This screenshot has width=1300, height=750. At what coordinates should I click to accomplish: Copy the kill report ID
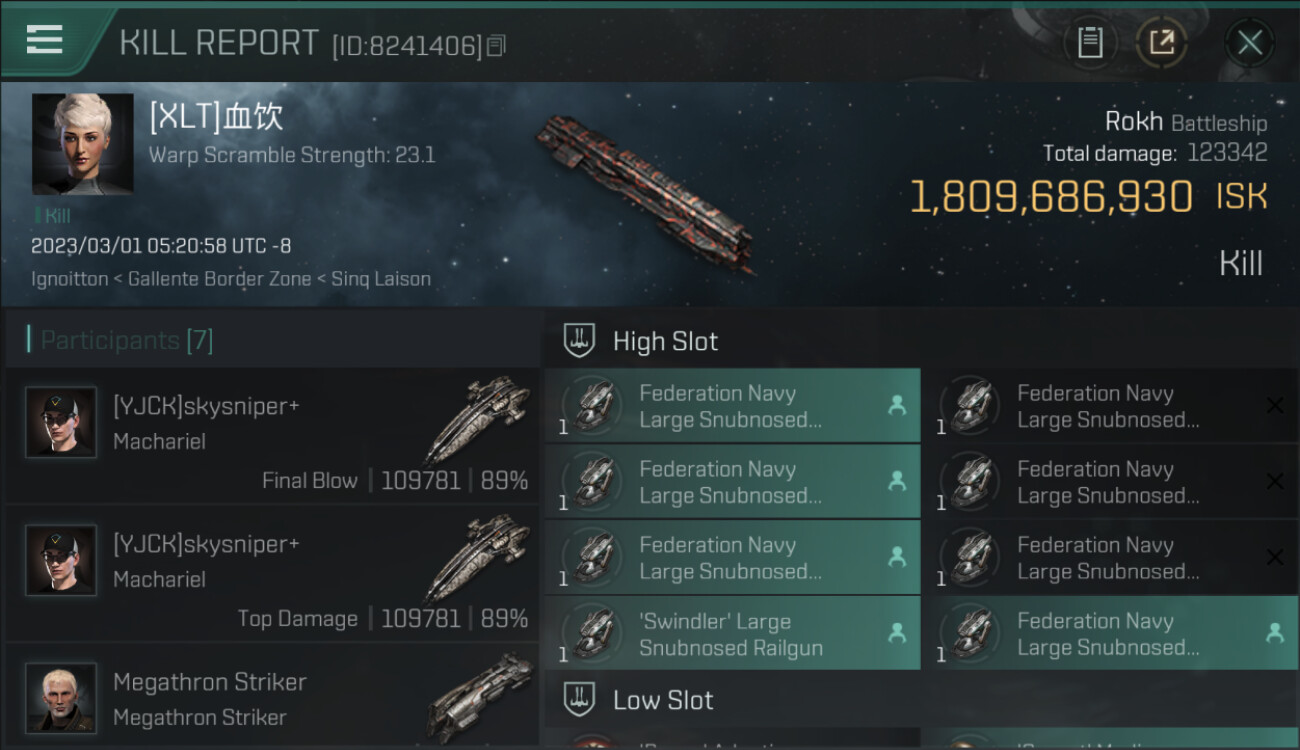[497, 45]
